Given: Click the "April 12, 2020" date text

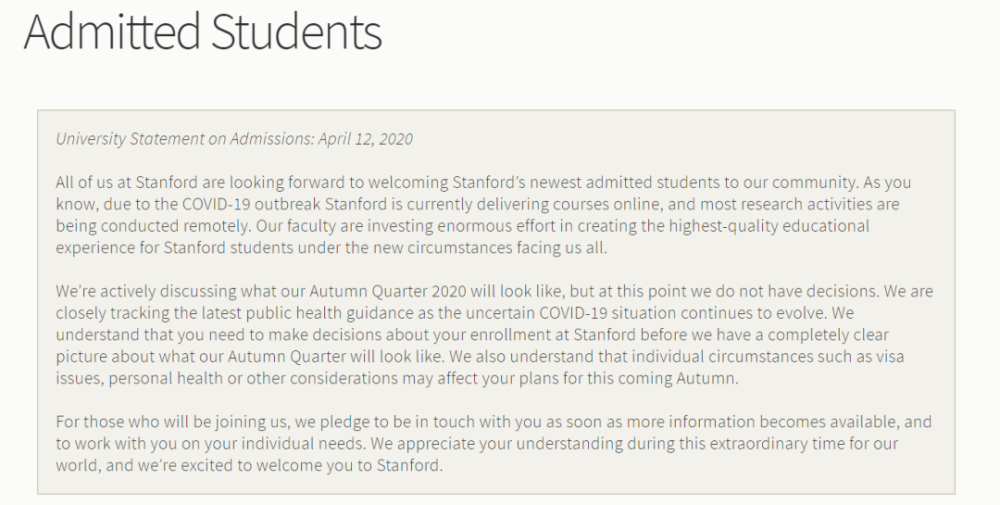Looking at the screenshot, I should (x=365, y=139).
